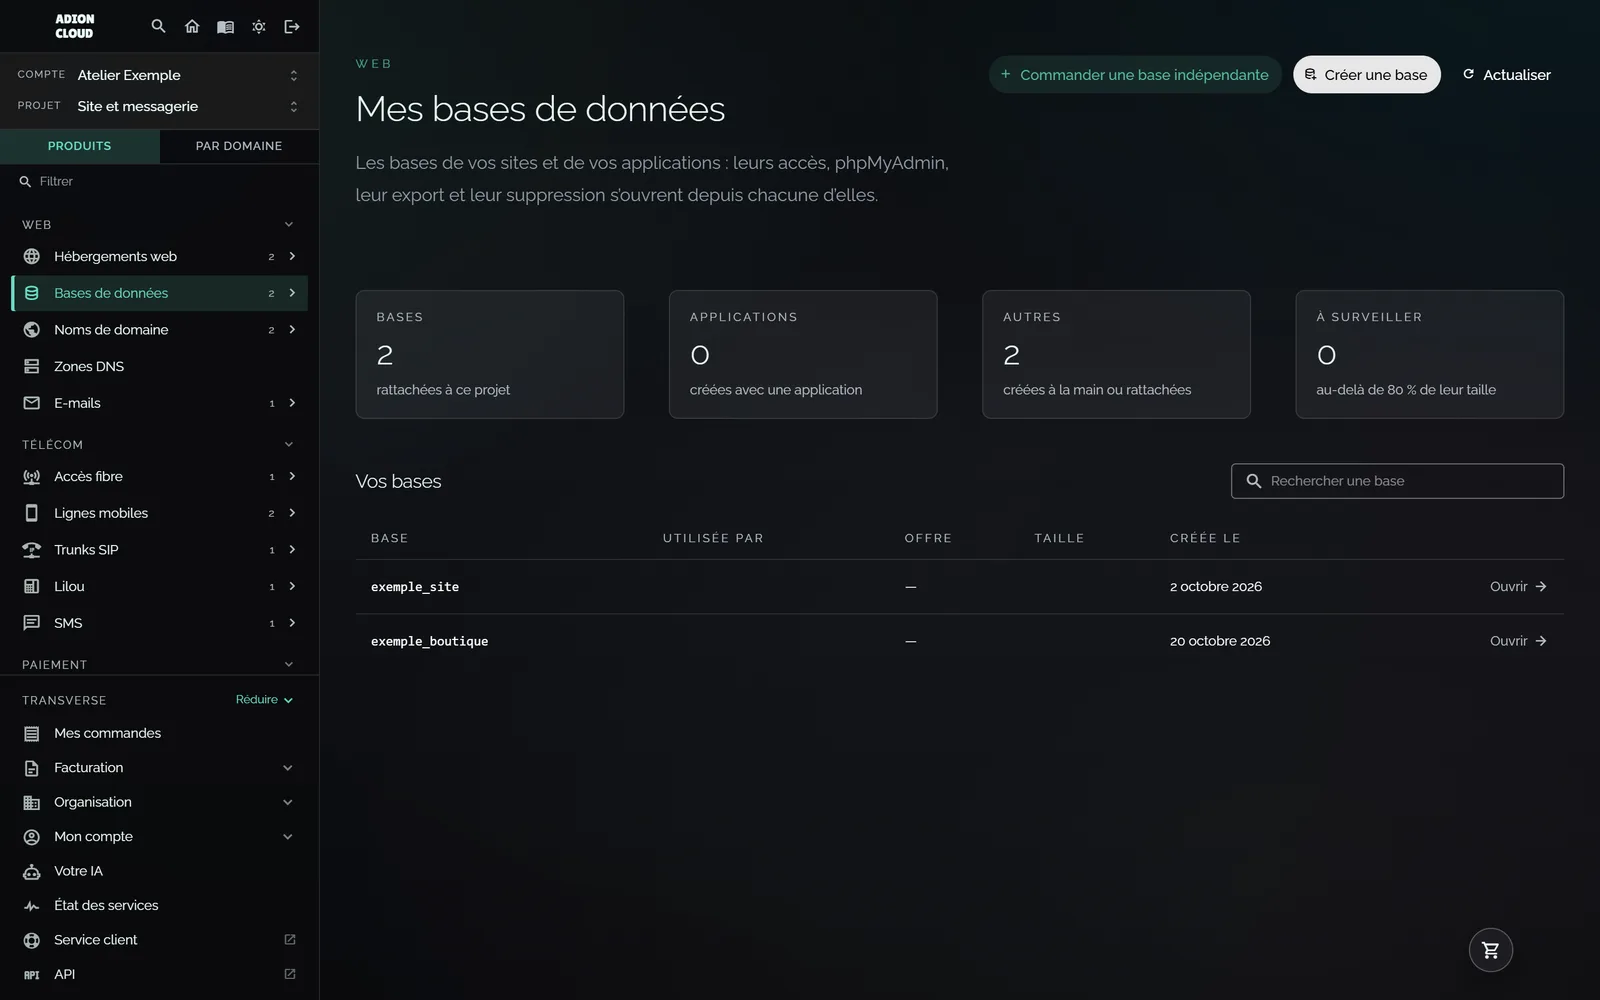Open E-mails sidebar entry
The height and width of the screenshot is (1000, 1600).
[x=160, y=403]
